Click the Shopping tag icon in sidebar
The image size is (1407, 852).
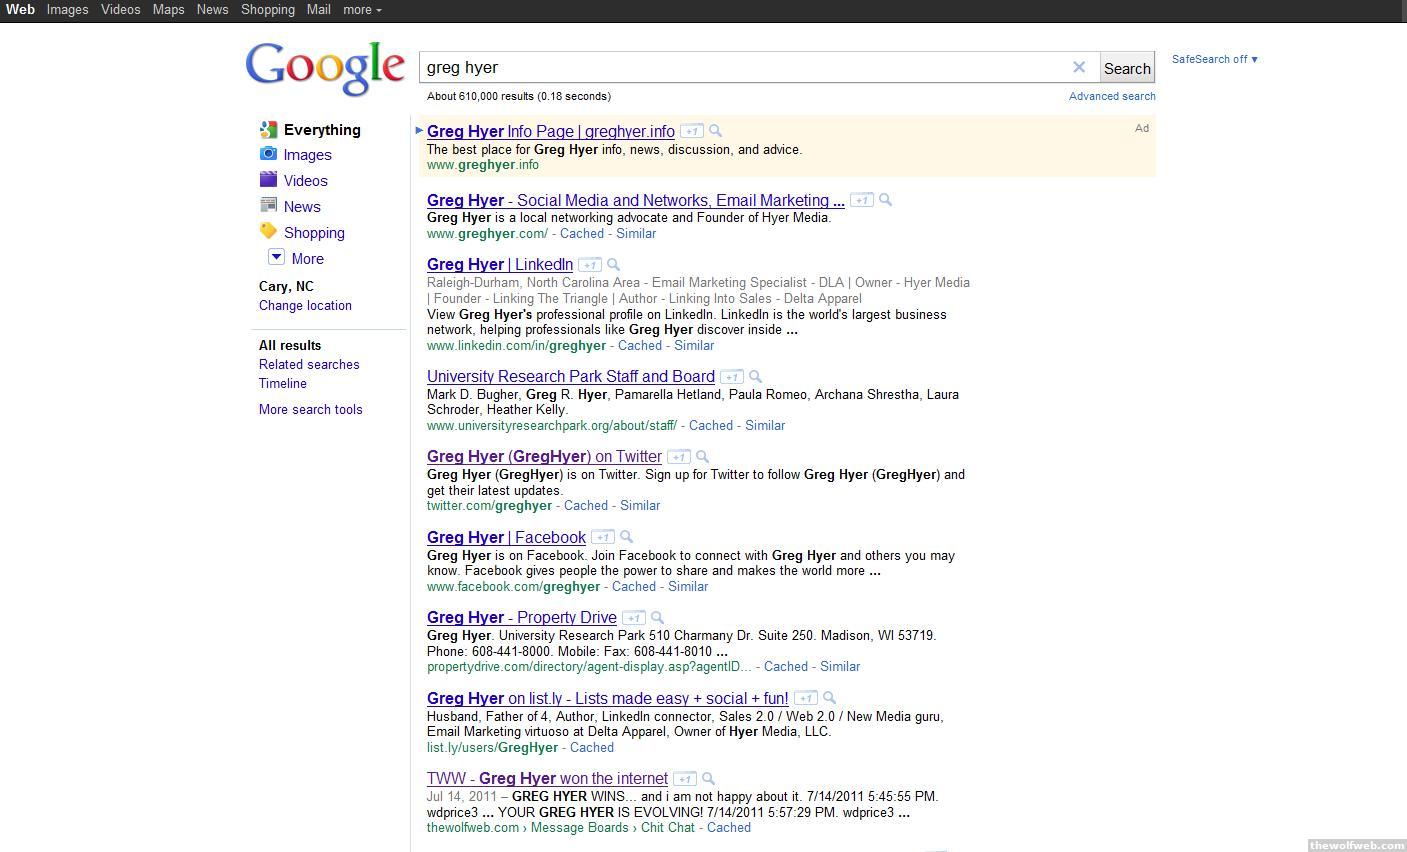[x=268, y=231]
